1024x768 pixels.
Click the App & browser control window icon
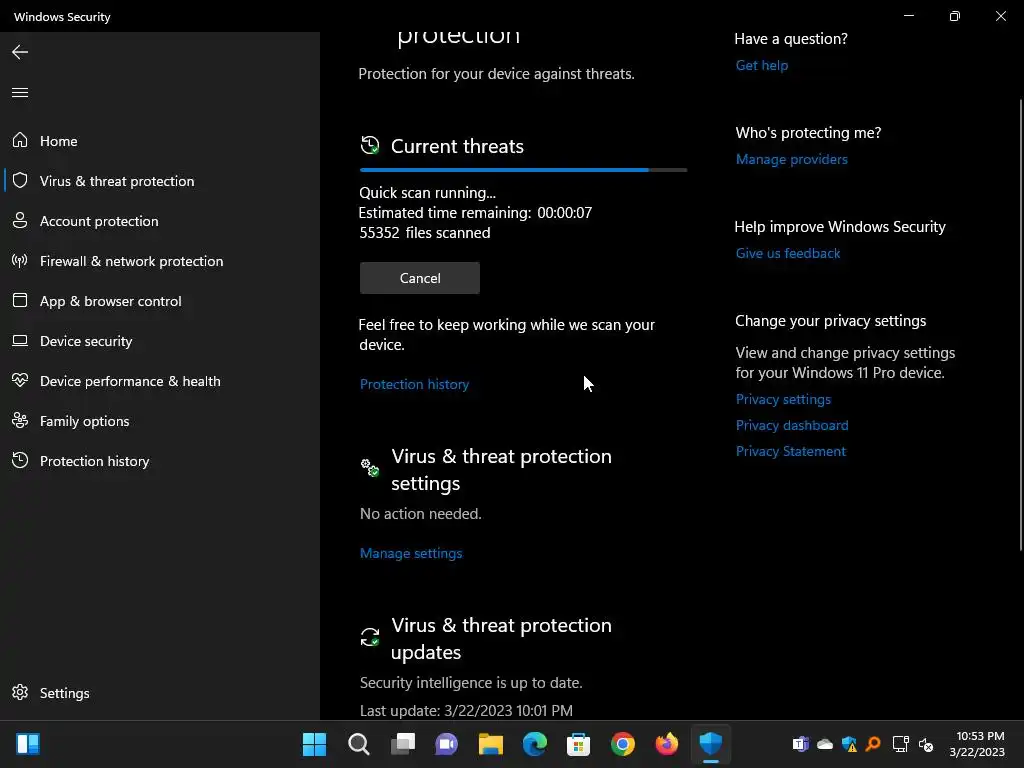coord(20,300)
